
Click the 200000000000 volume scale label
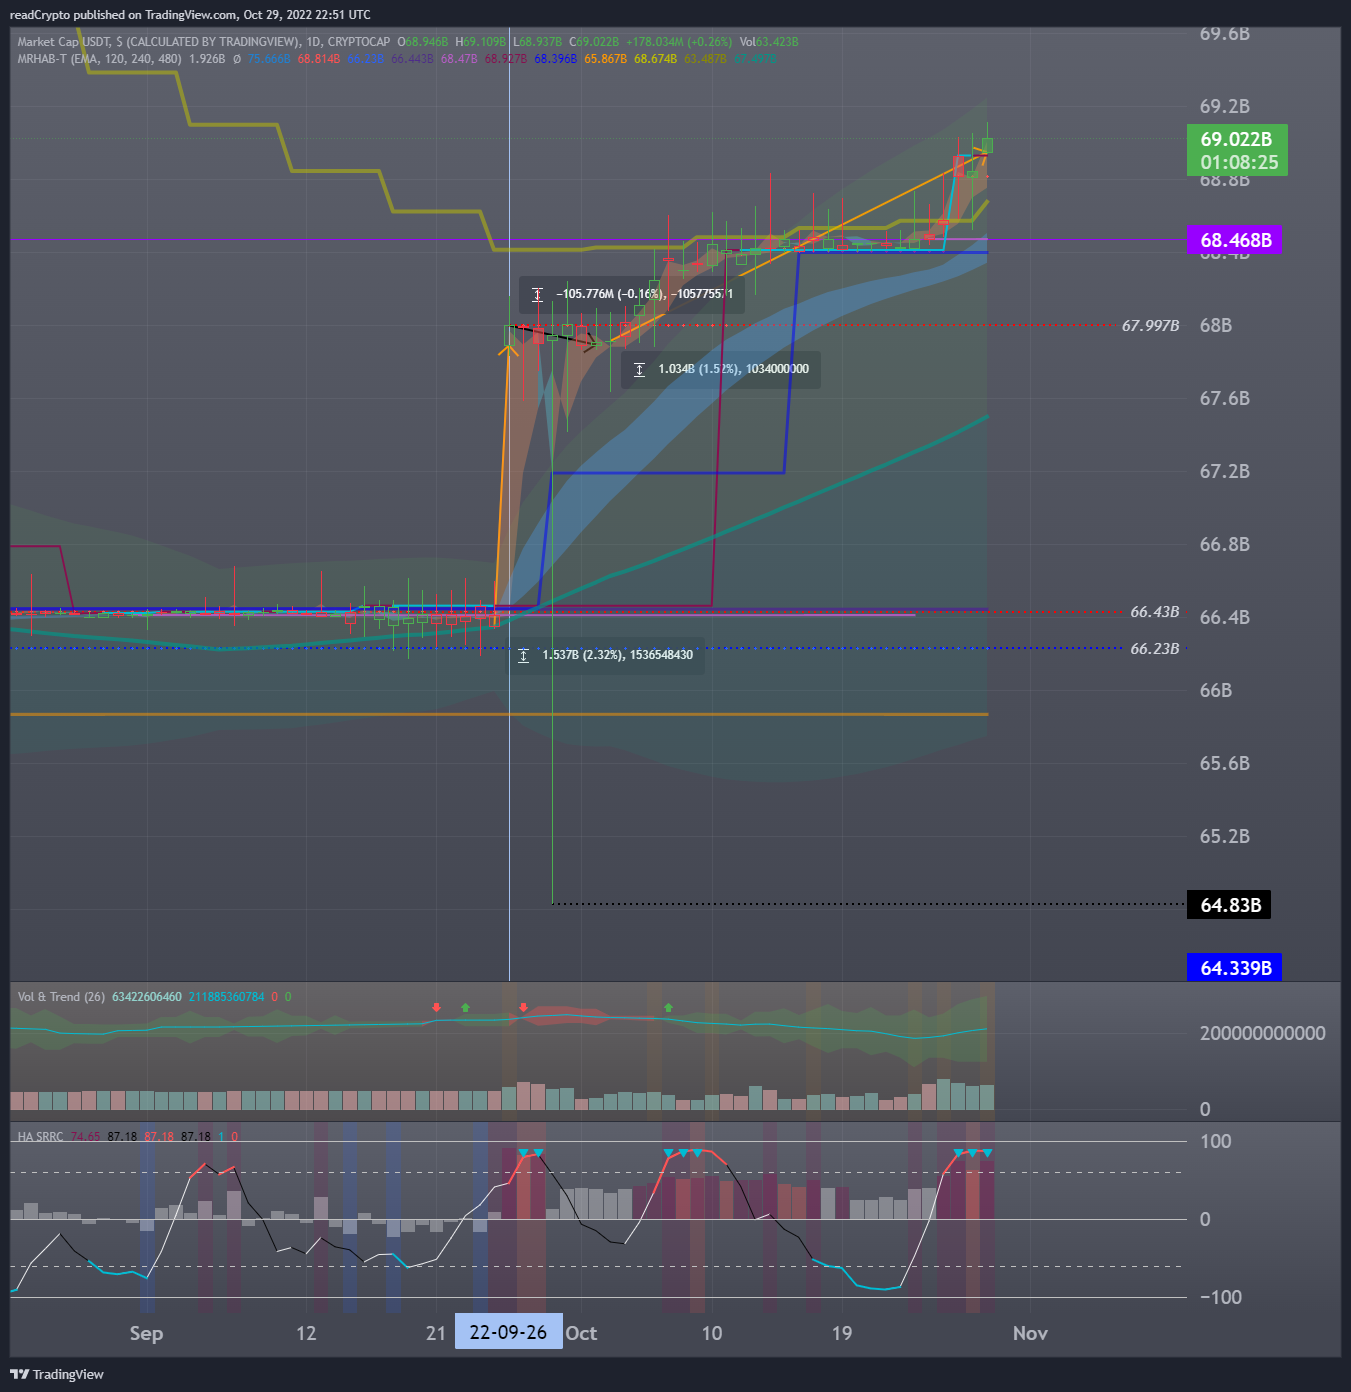[x=1262, y=1033]
